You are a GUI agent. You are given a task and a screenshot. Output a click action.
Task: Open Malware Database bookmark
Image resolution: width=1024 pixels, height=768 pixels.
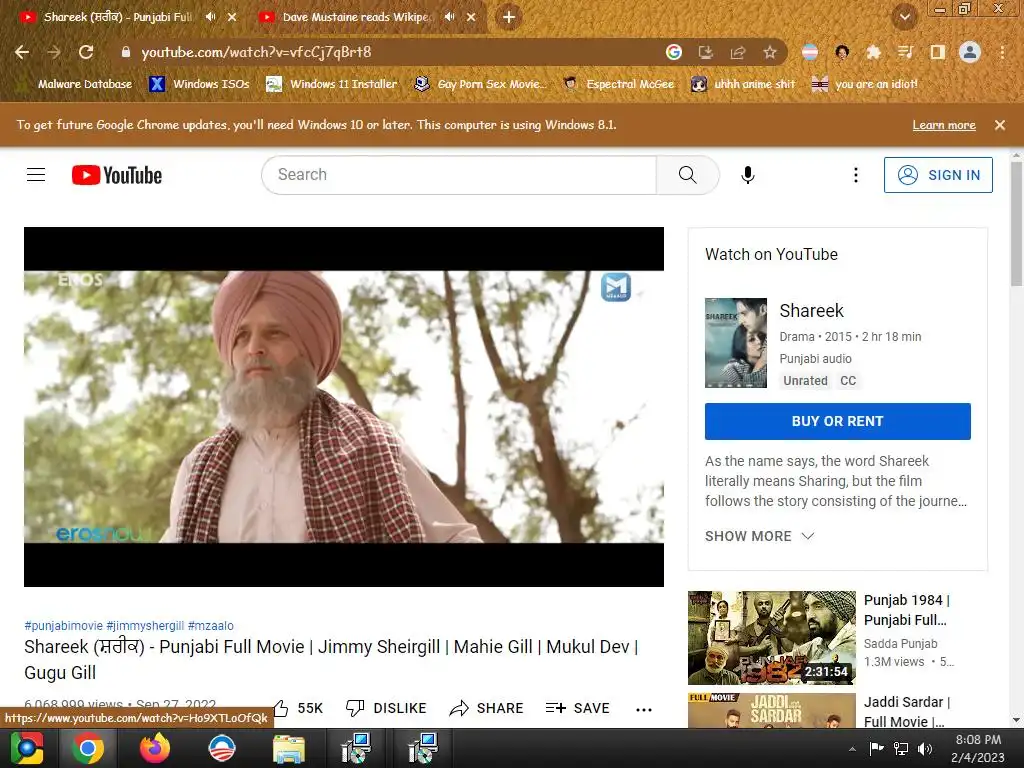tap(76, 84)
